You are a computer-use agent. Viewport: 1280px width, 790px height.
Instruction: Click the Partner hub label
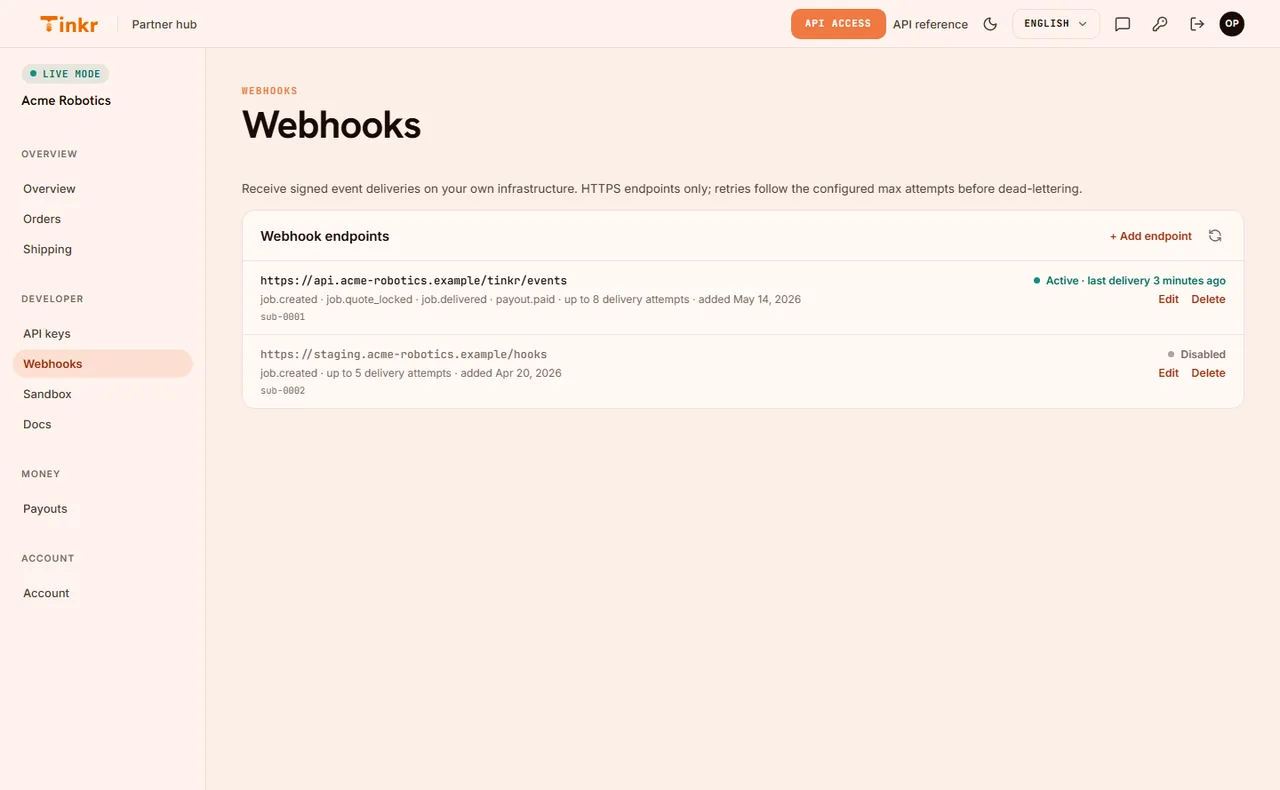click(x=164, y=24)
